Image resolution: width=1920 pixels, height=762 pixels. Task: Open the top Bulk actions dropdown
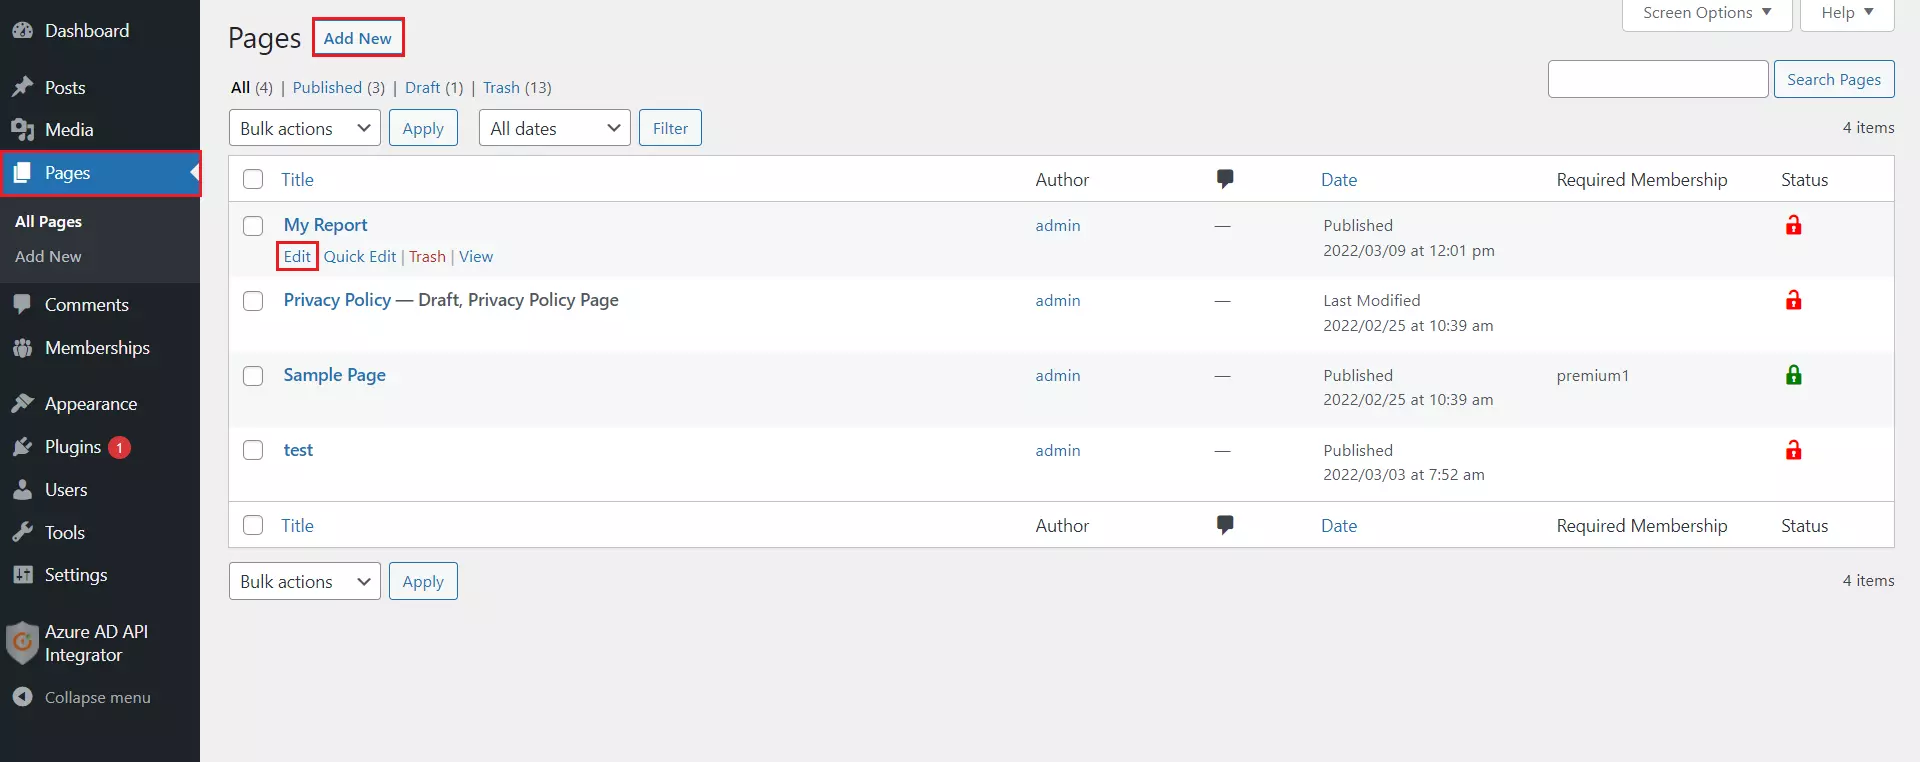coord(305,128)
